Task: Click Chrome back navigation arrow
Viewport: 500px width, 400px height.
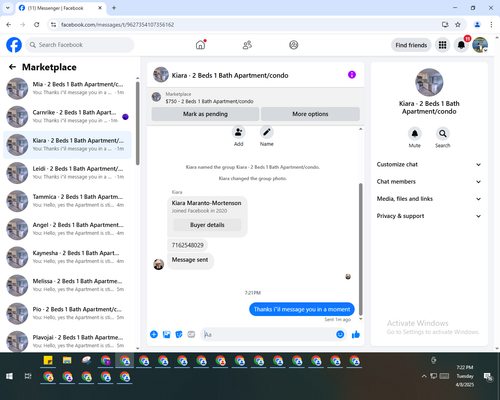Action: click(9, 25)
